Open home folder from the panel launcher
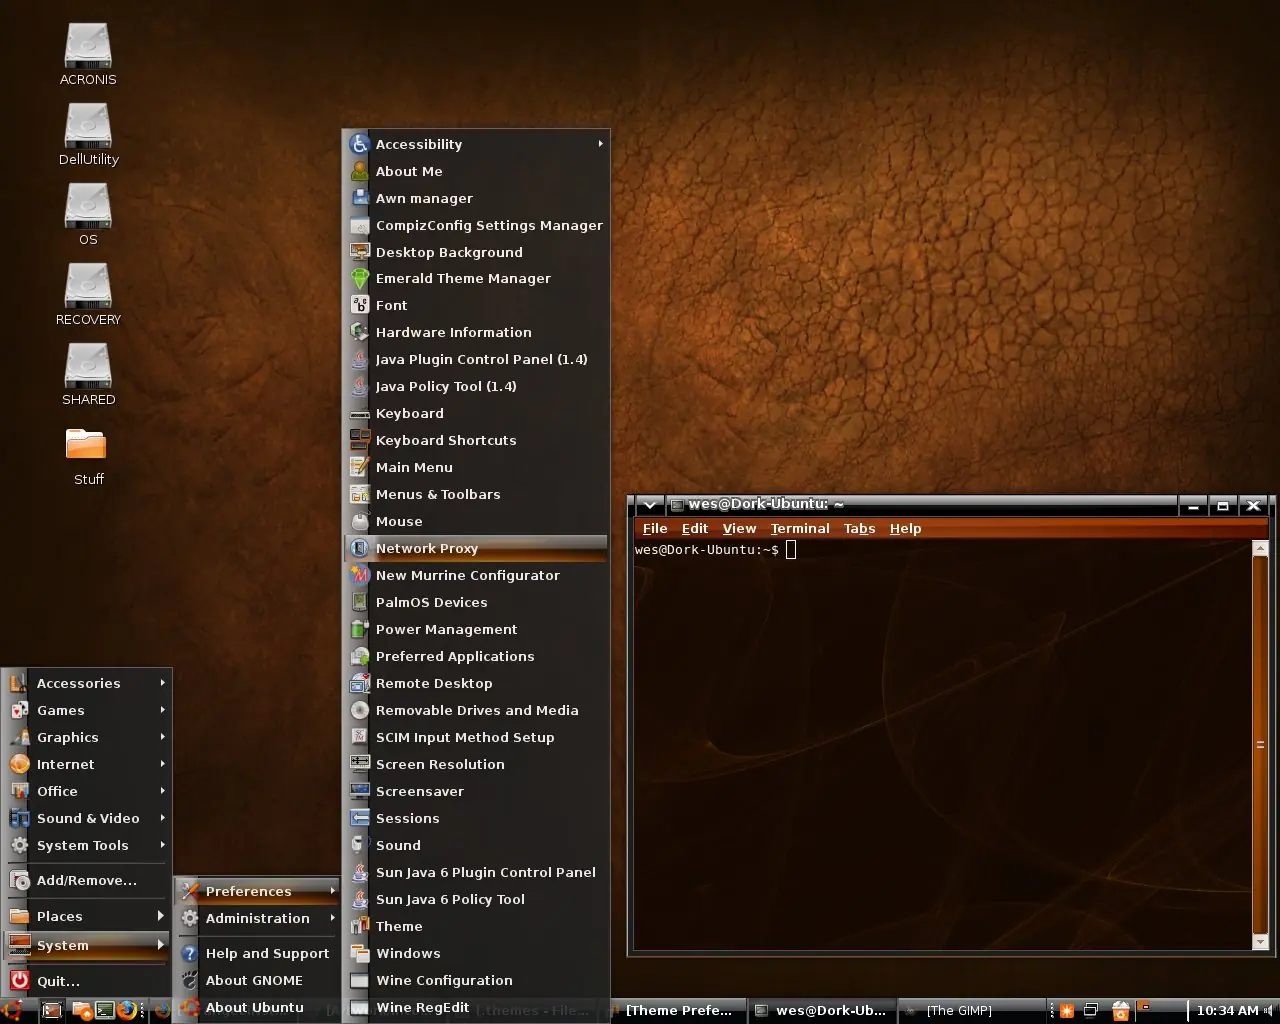1280x1024 pixels. (82, 1010)
